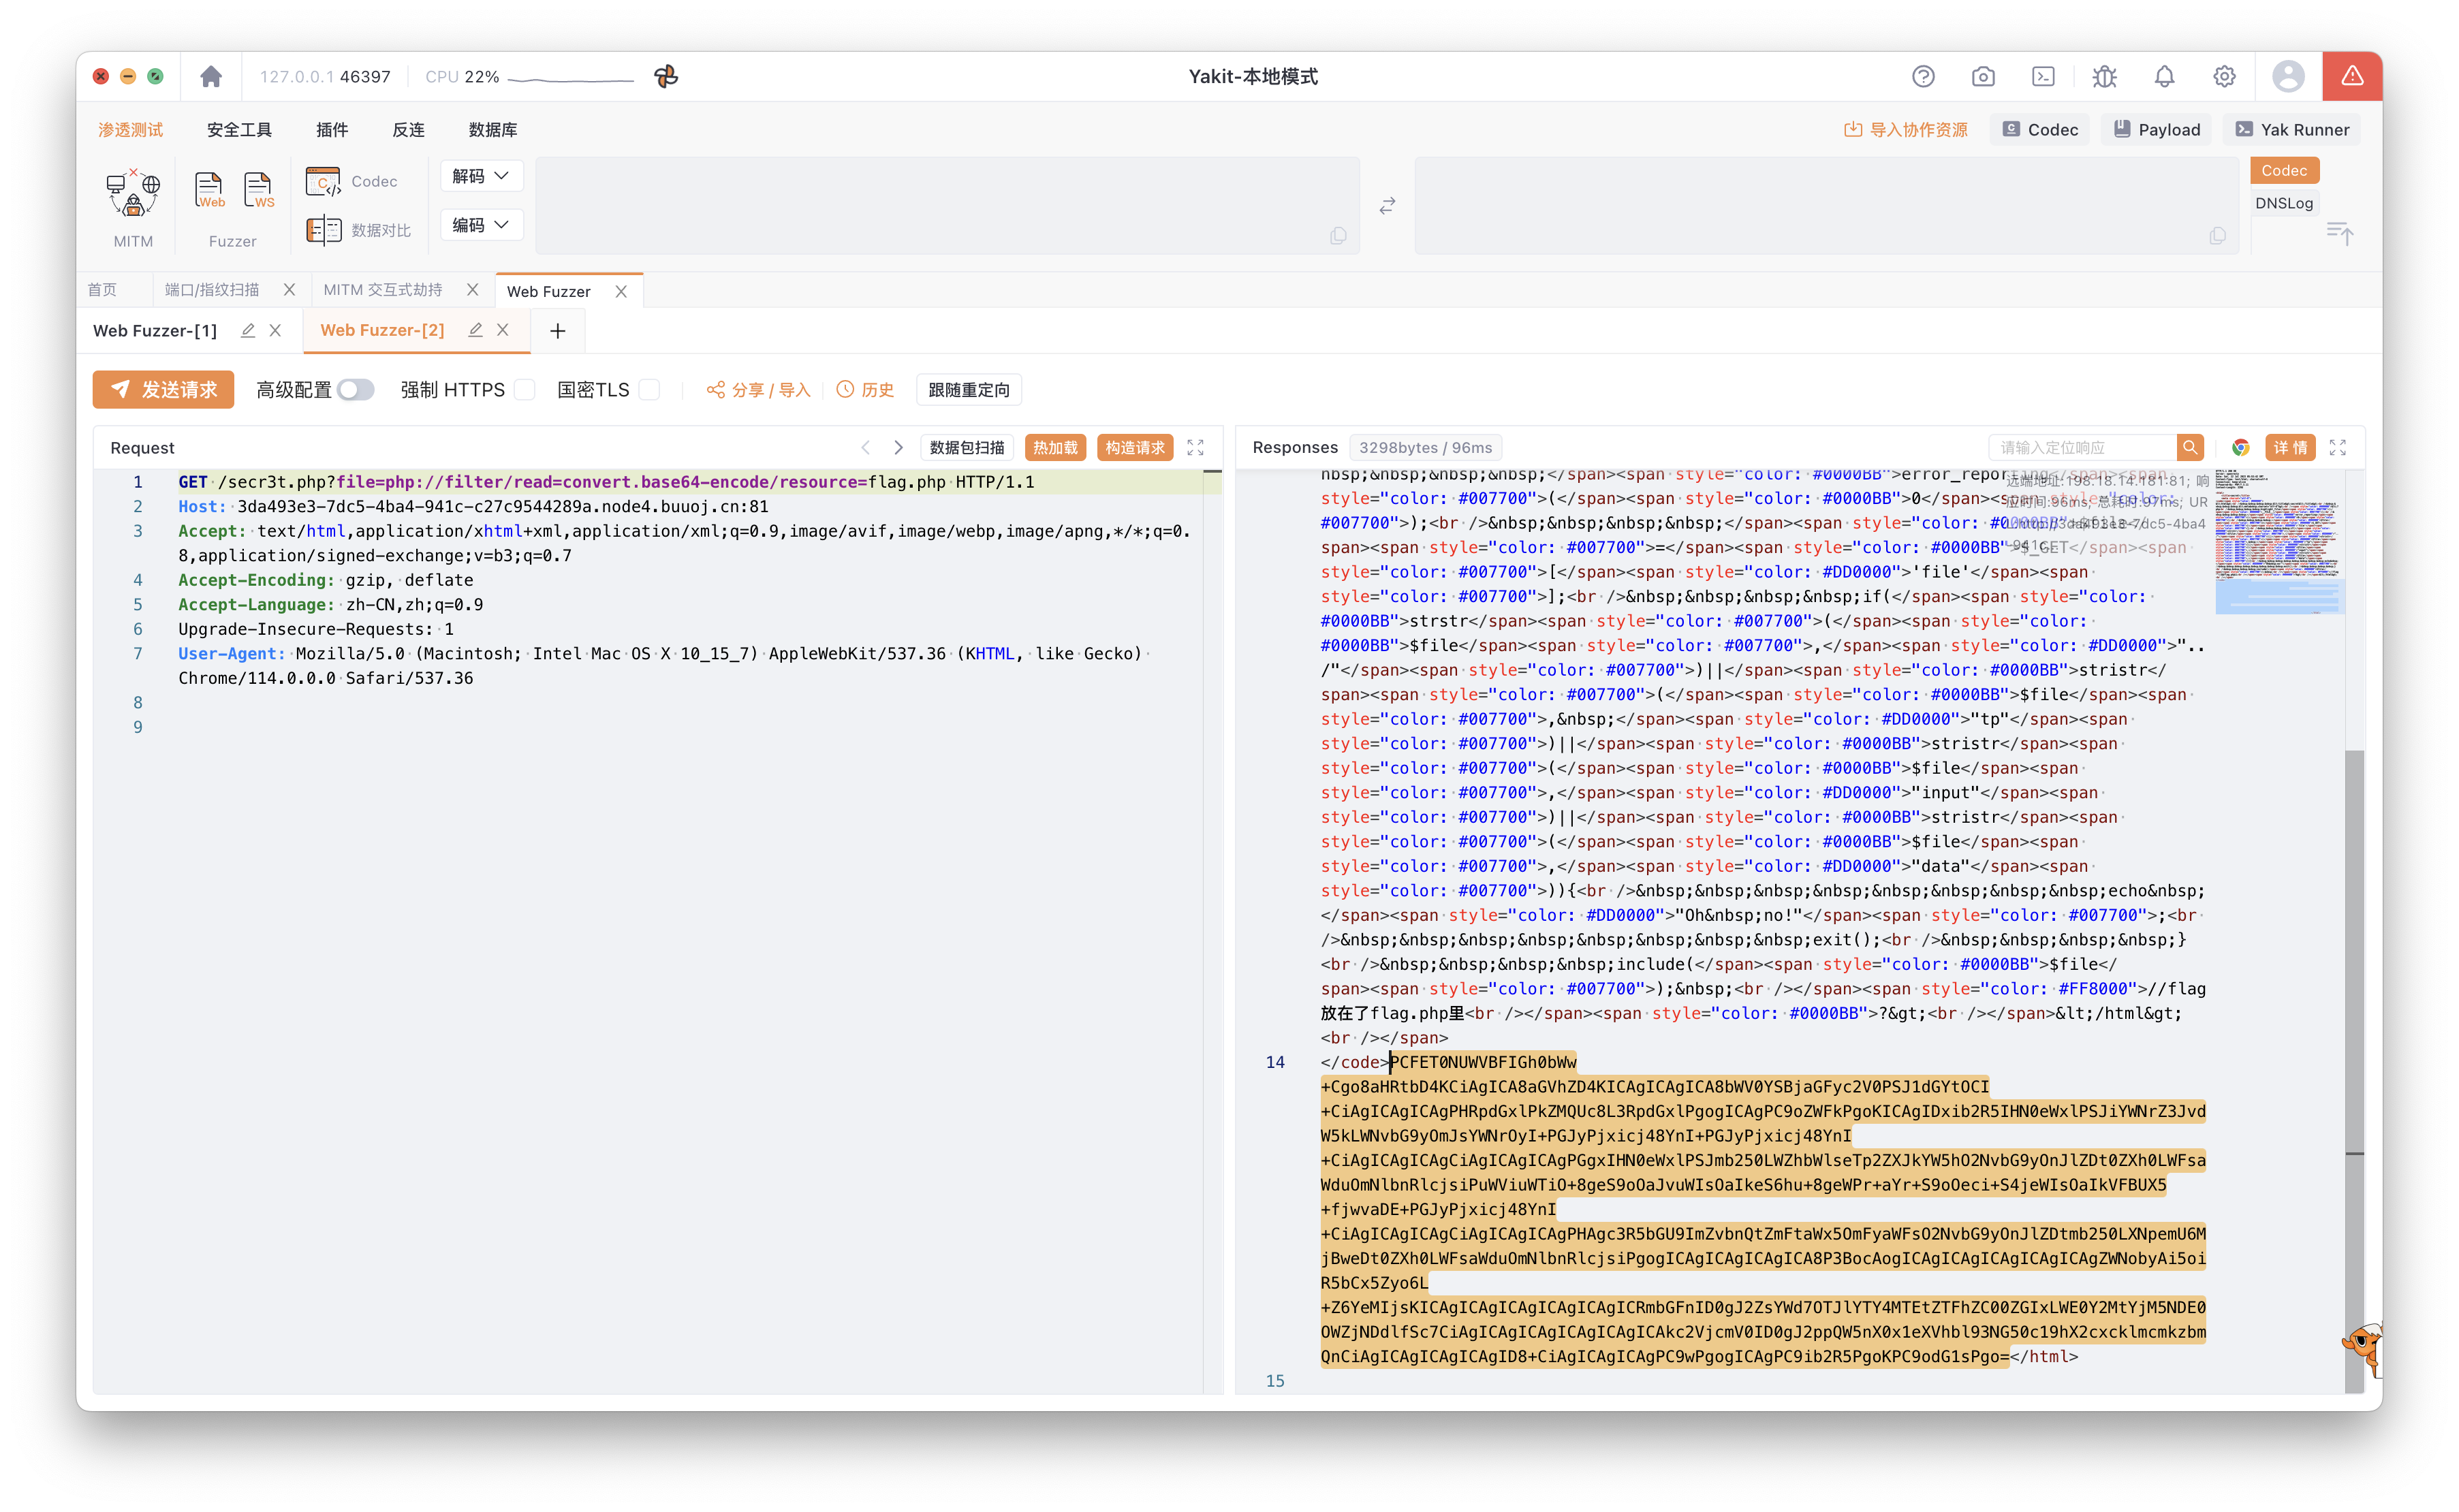Image resolution: width=2459 pixels, height=1512 pixels.
Task: Click the response locate search input field
Action: click(2082, 448)
